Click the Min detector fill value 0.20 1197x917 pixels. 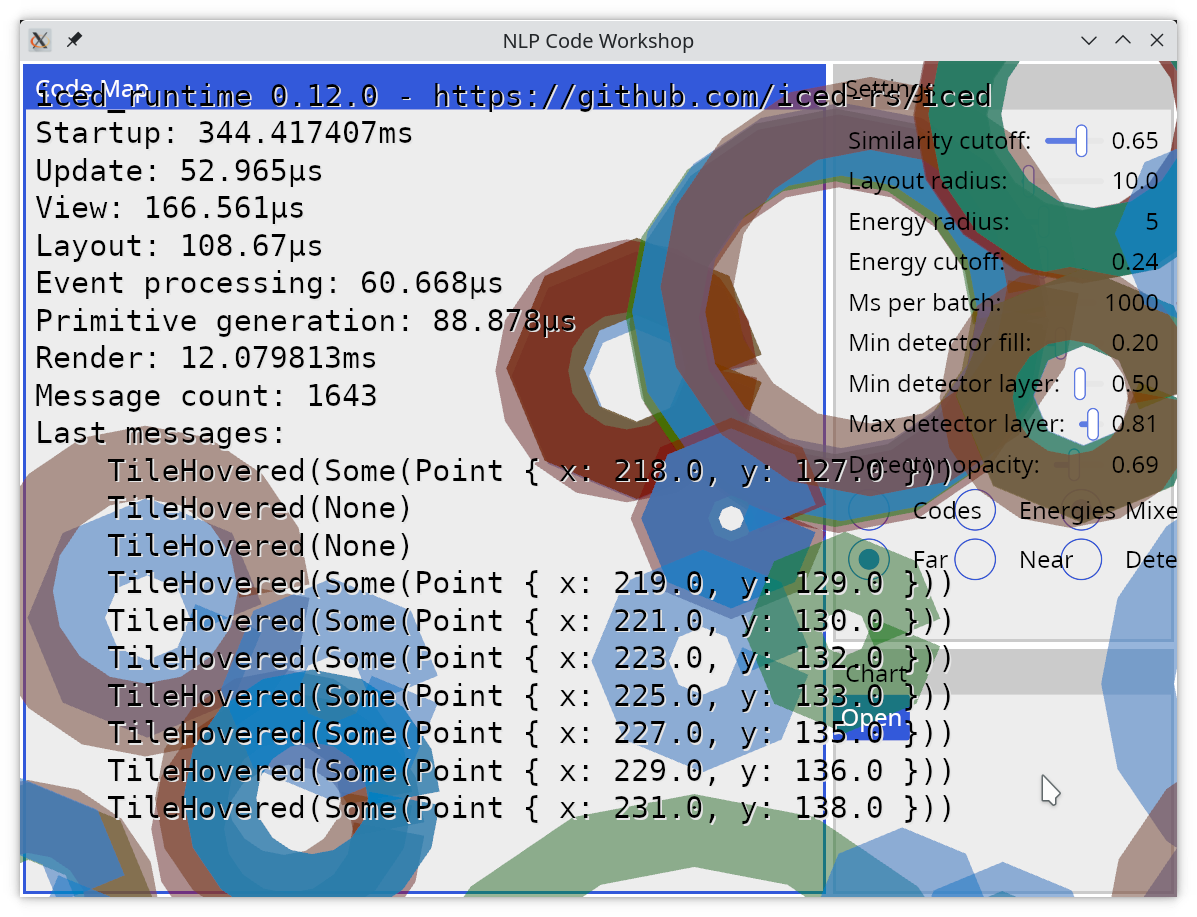[x=1134, y=343]
